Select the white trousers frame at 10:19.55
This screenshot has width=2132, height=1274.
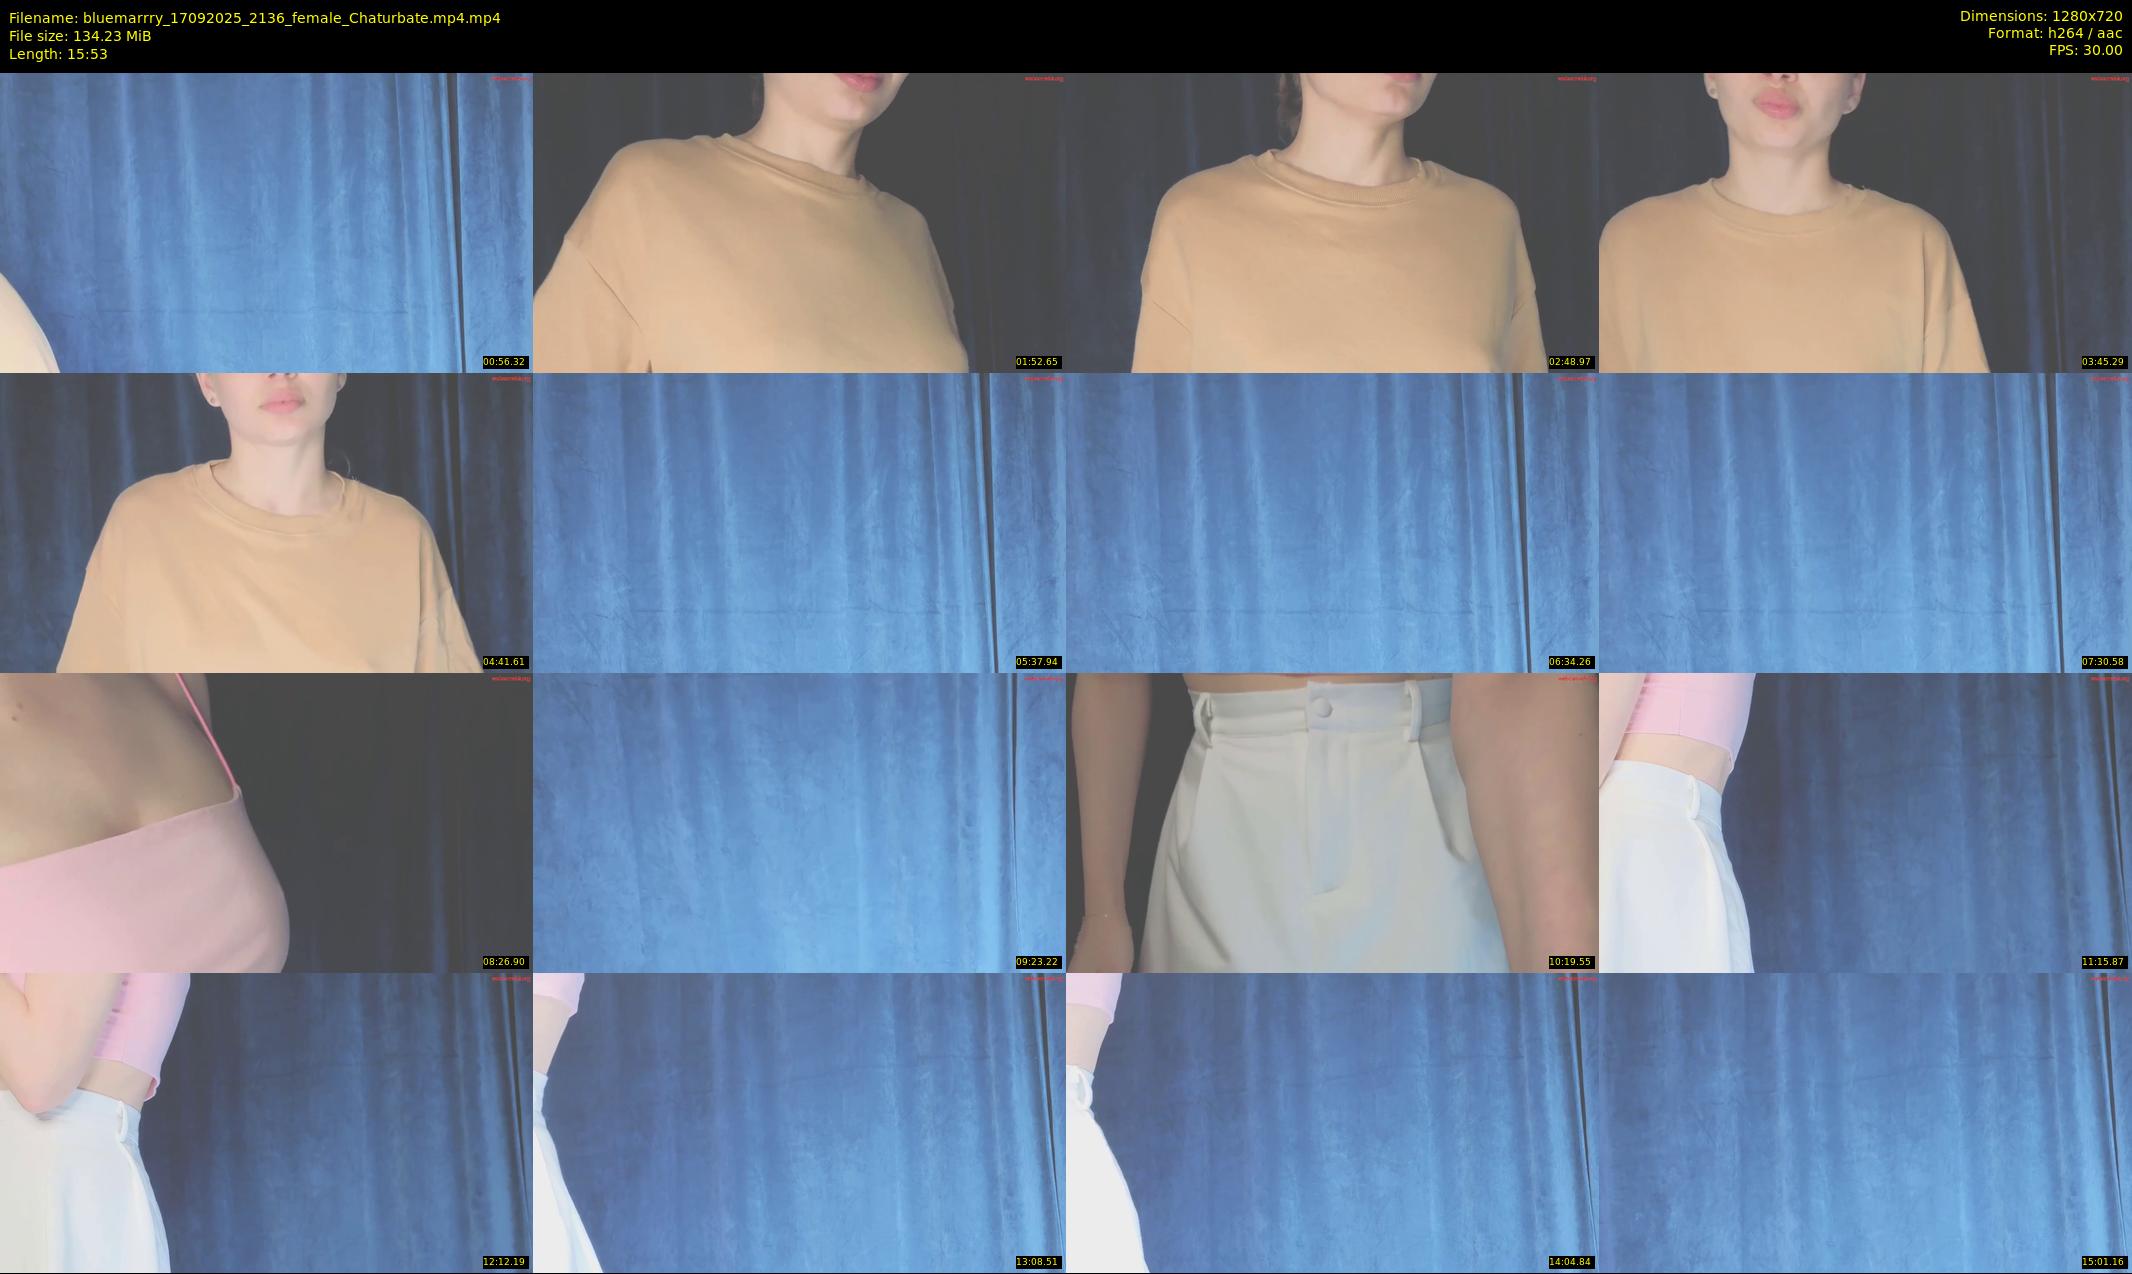pos(1332,822)
